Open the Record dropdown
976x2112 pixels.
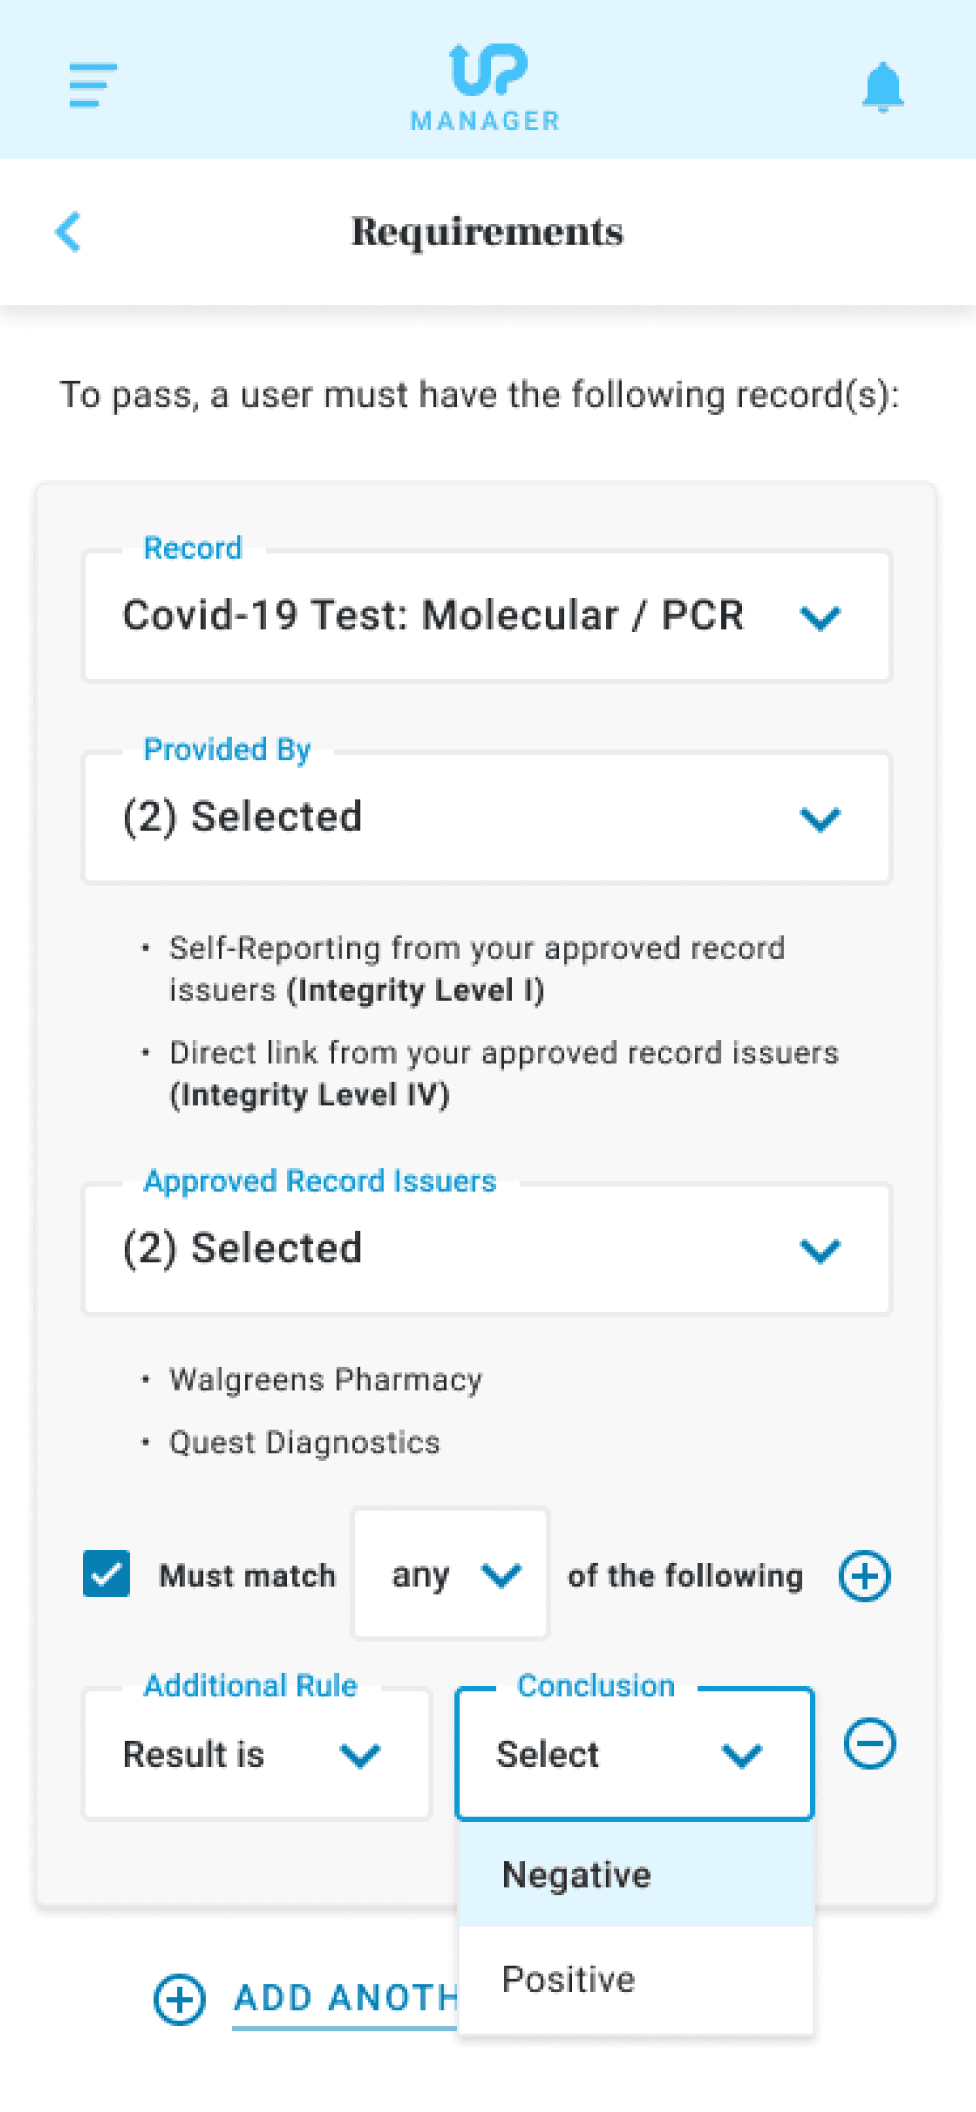[x=487, y=616]
